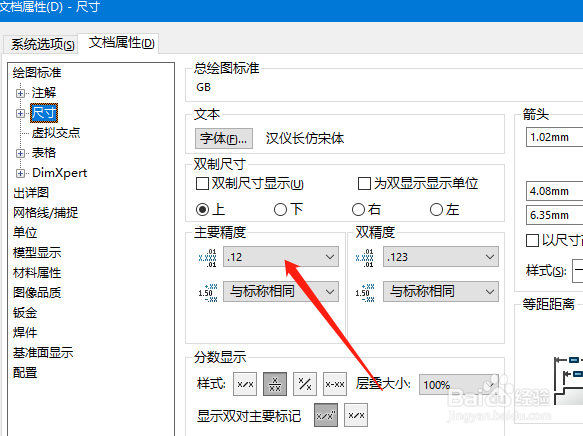Click arrow size 4.08mm input field

coord(554,191)
